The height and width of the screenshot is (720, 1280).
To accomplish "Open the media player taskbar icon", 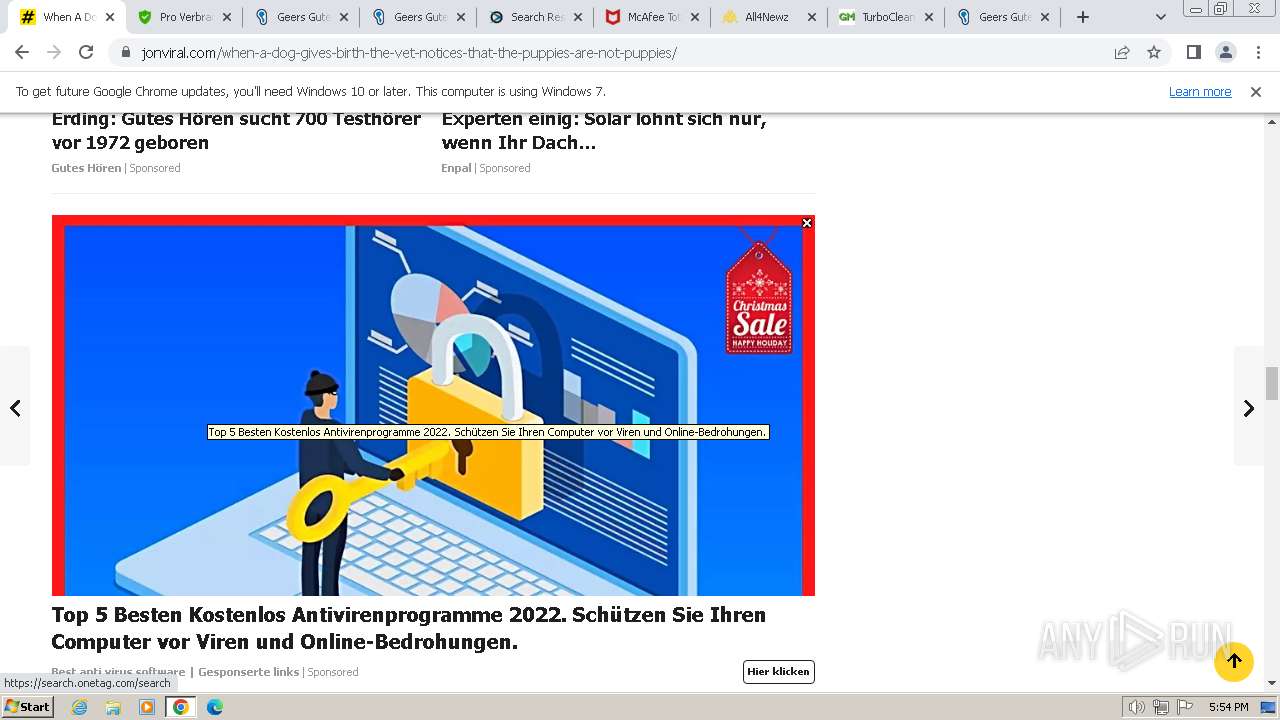I will 147,707.
